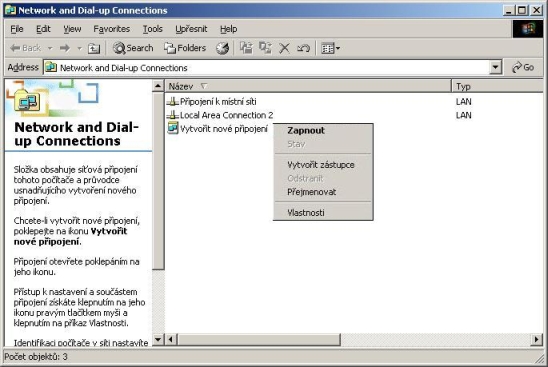Minimize the Network and Dial-up Connections window
Image resolution: width=548 pixels, height=367 pixels.
(x=509, y=10)
